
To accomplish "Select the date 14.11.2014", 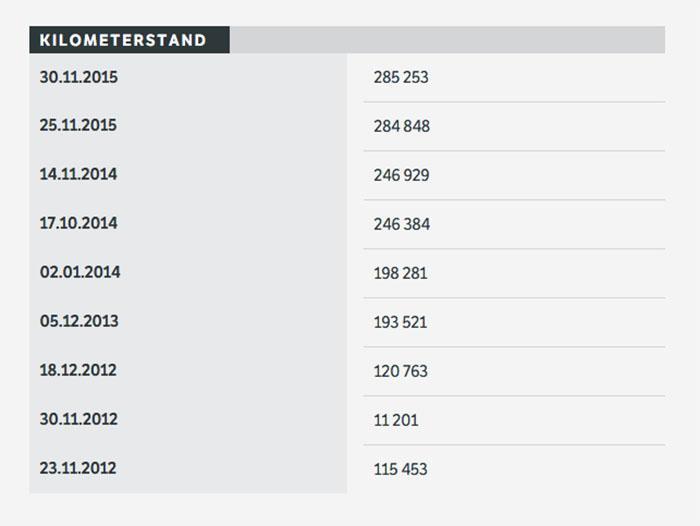I will pos(78,174).
